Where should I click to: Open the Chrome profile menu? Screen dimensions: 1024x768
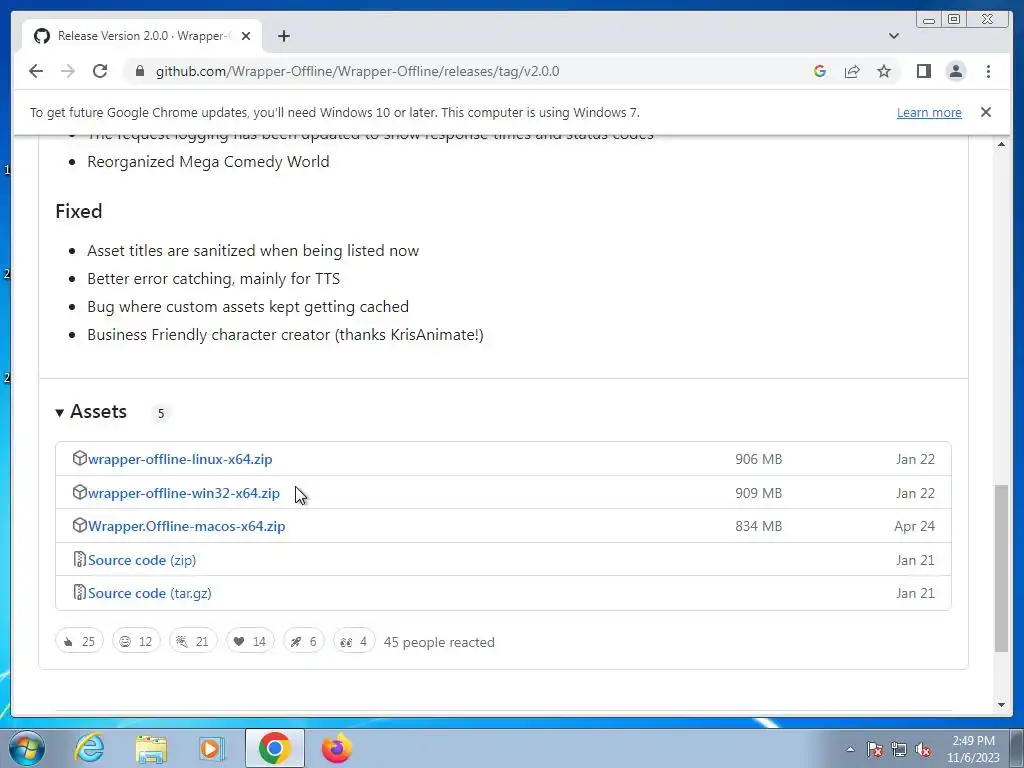tap(955, 71)
